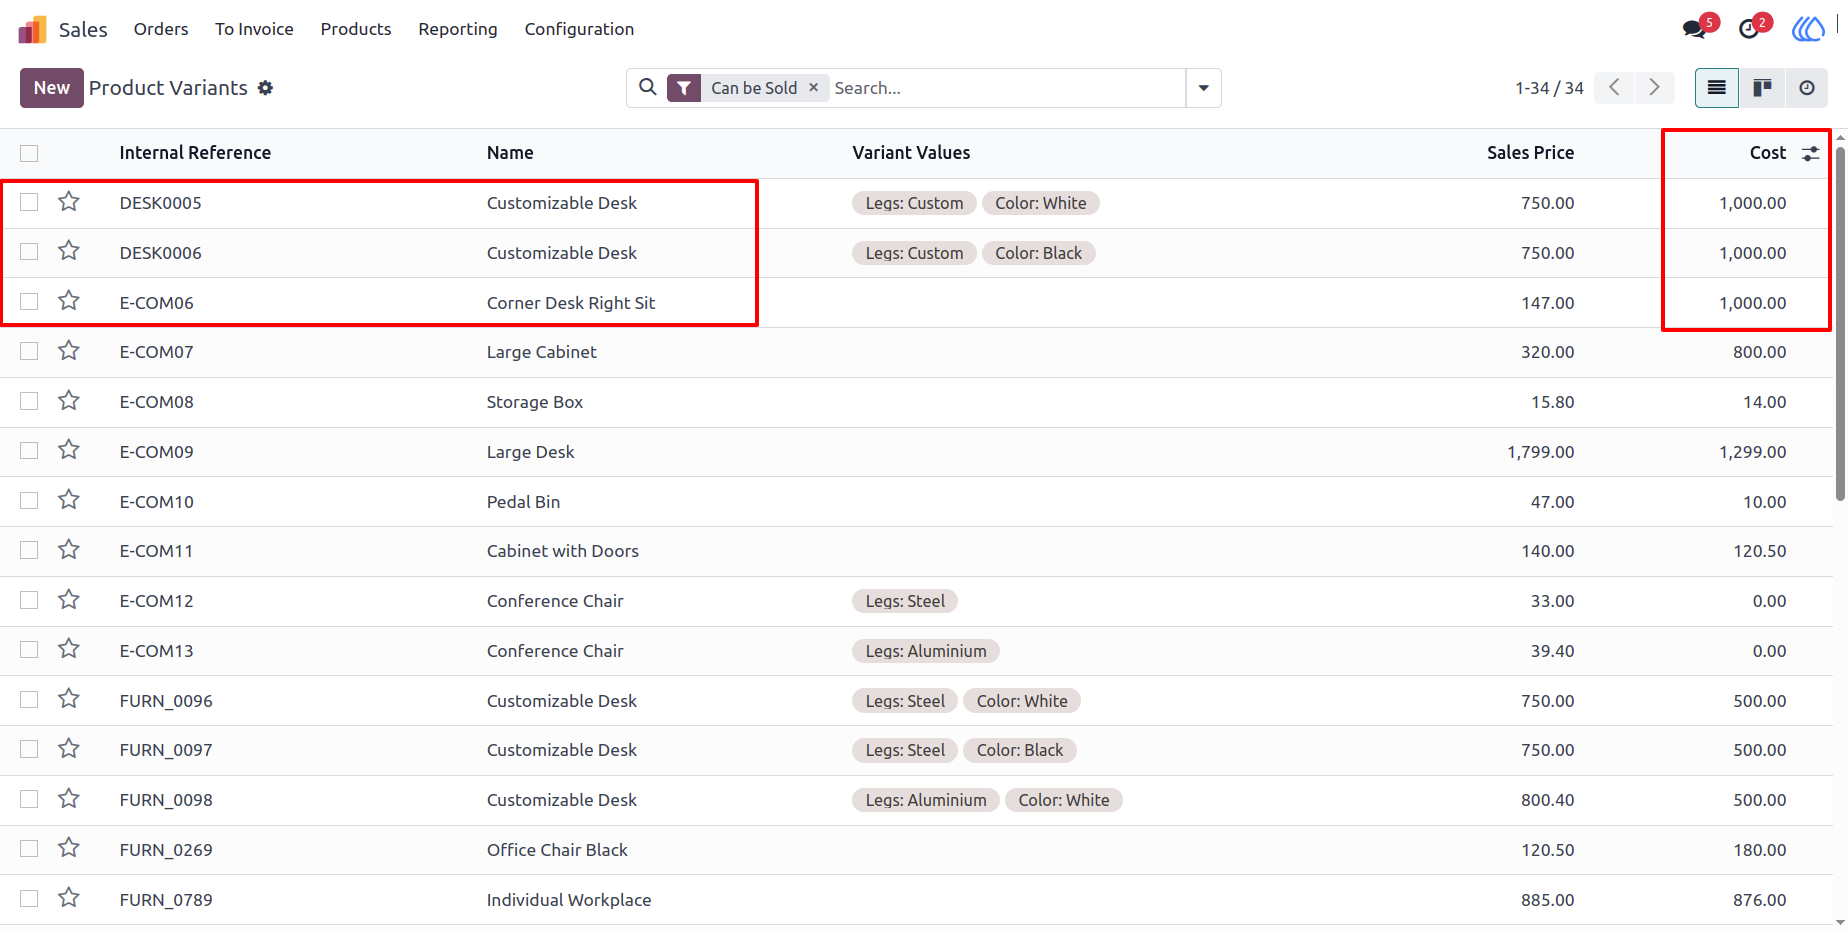1848x932 pixels.
Task: Star the FURN_0269 Office Chair Black row
Action: pyautogui.click(x=69, y=849)
